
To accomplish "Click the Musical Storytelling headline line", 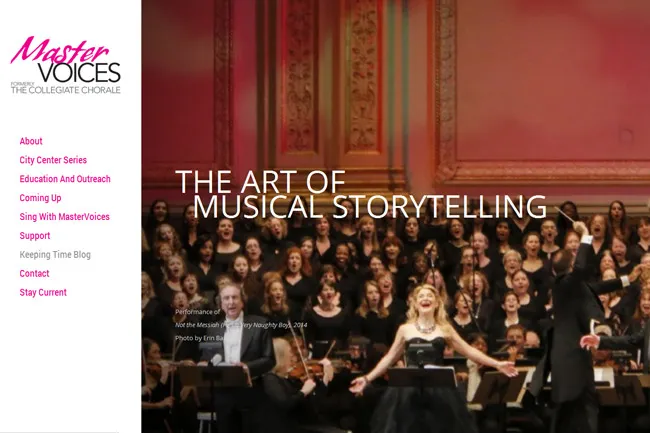I will tap(370, 206).
